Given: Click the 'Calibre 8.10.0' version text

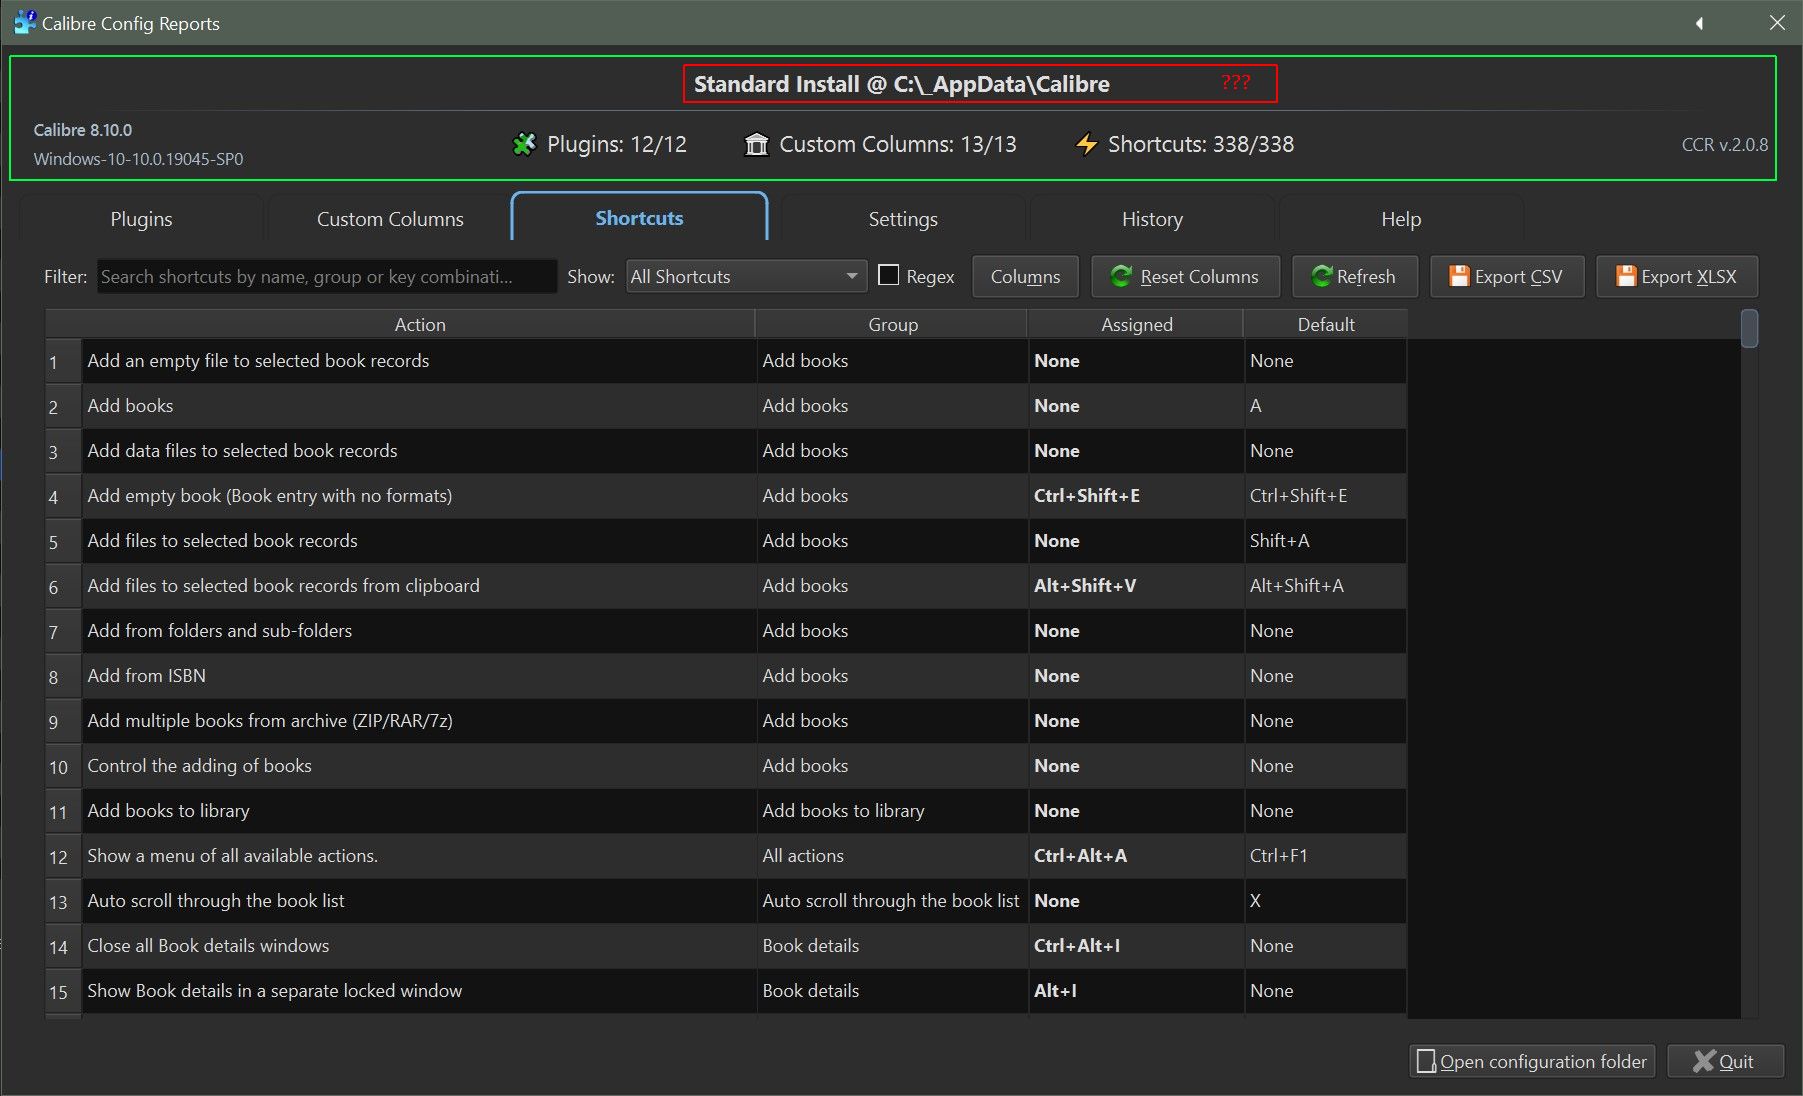Looking at the screenshot, I should (83, 130).
